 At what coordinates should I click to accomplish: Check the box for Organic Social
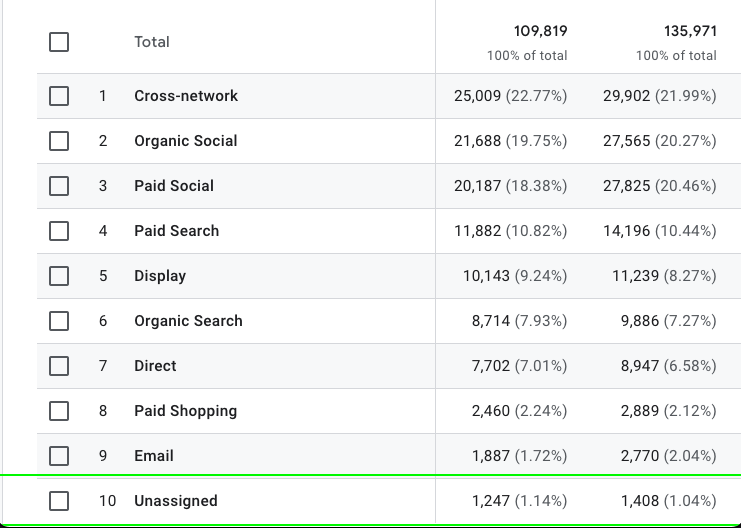point(59,141)
